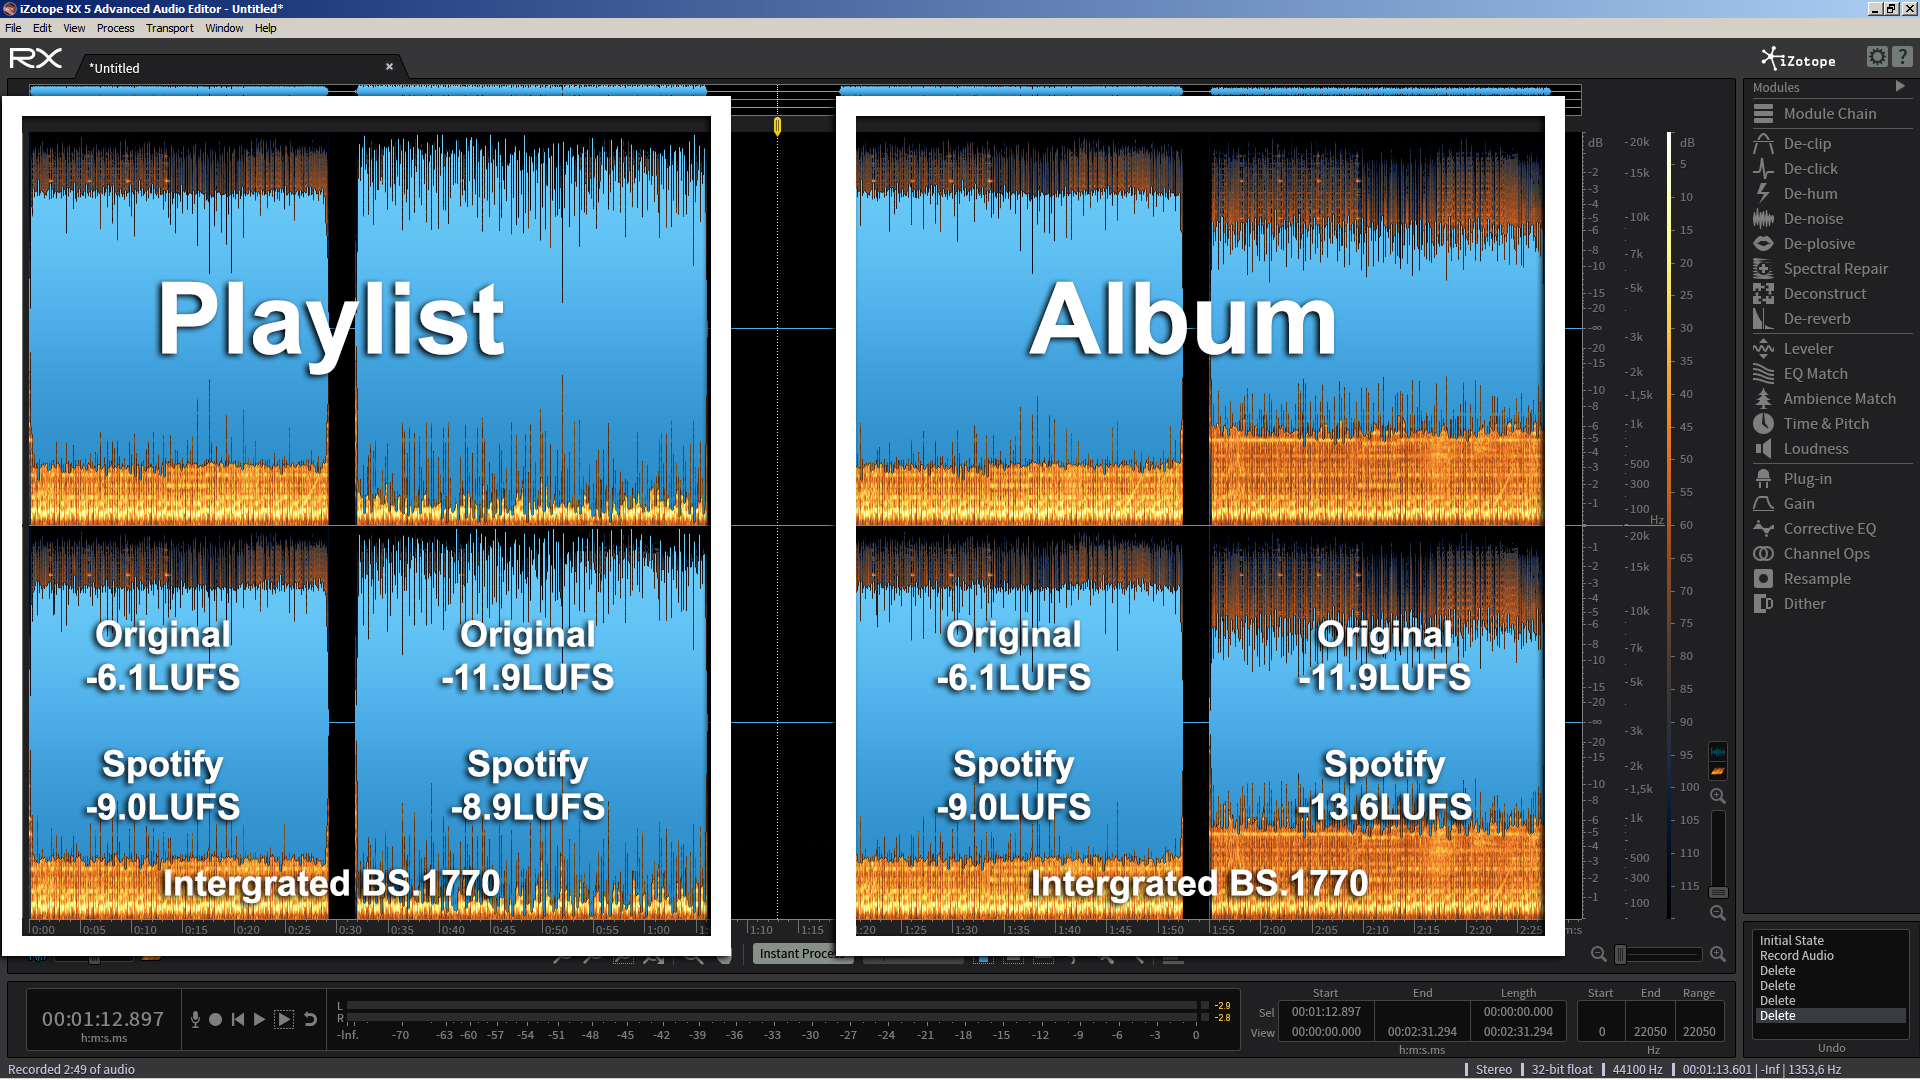Open the Loudness module

click(1815, 449)
